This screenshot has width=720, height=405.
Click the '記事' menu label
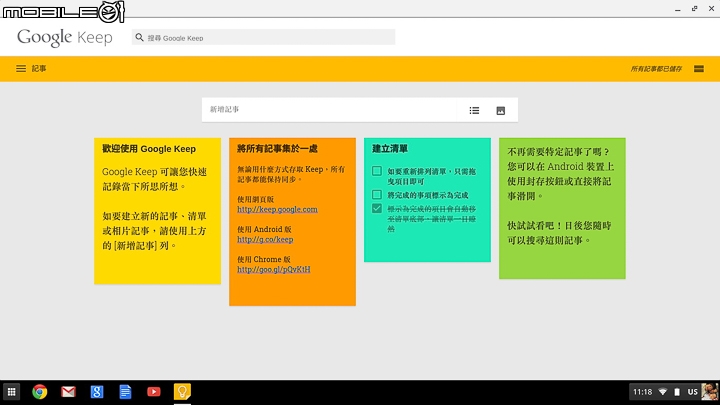click(x=39, y=68)
